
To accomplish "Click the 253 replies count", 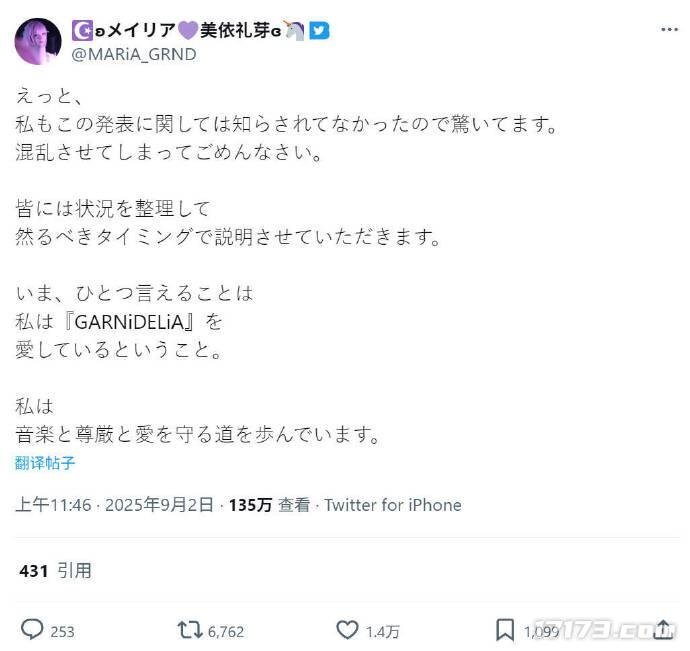I will coord(62,631).
